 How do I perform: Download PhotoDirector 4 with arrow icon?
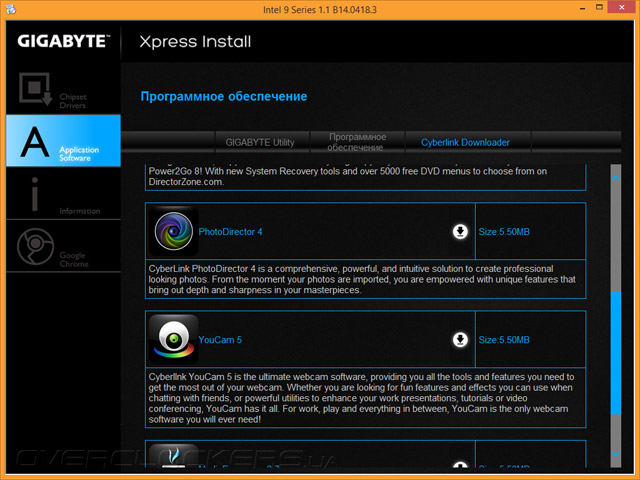tap(460, 231)
